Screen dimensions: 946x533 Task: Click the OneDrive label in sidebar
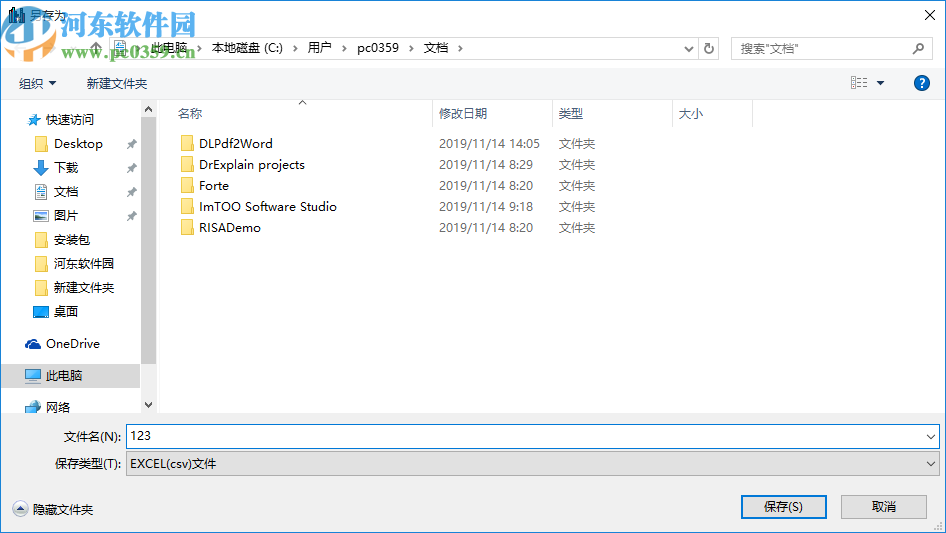click(x=73, y=343)
